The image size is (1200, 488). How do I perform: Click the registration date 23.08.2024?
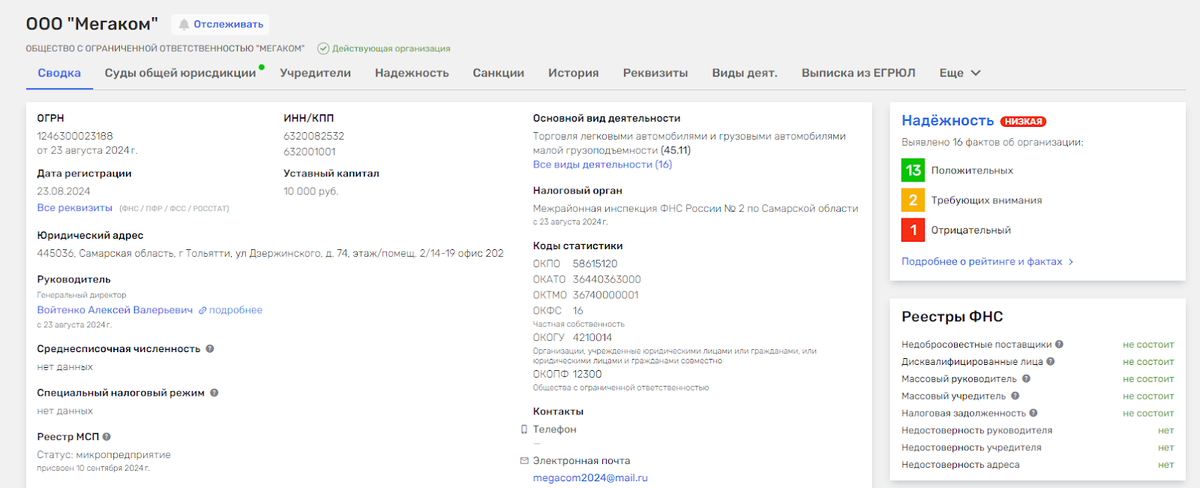tap(64, 191)
